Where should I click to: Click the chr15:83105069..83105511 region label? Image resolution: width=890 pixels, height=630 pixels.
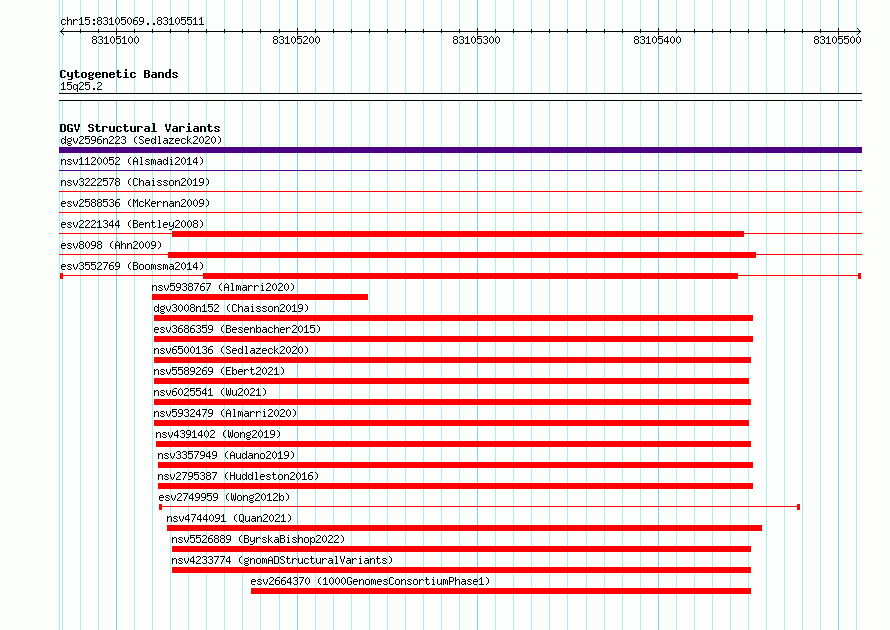pyautogui.click(x=132, y=22)
